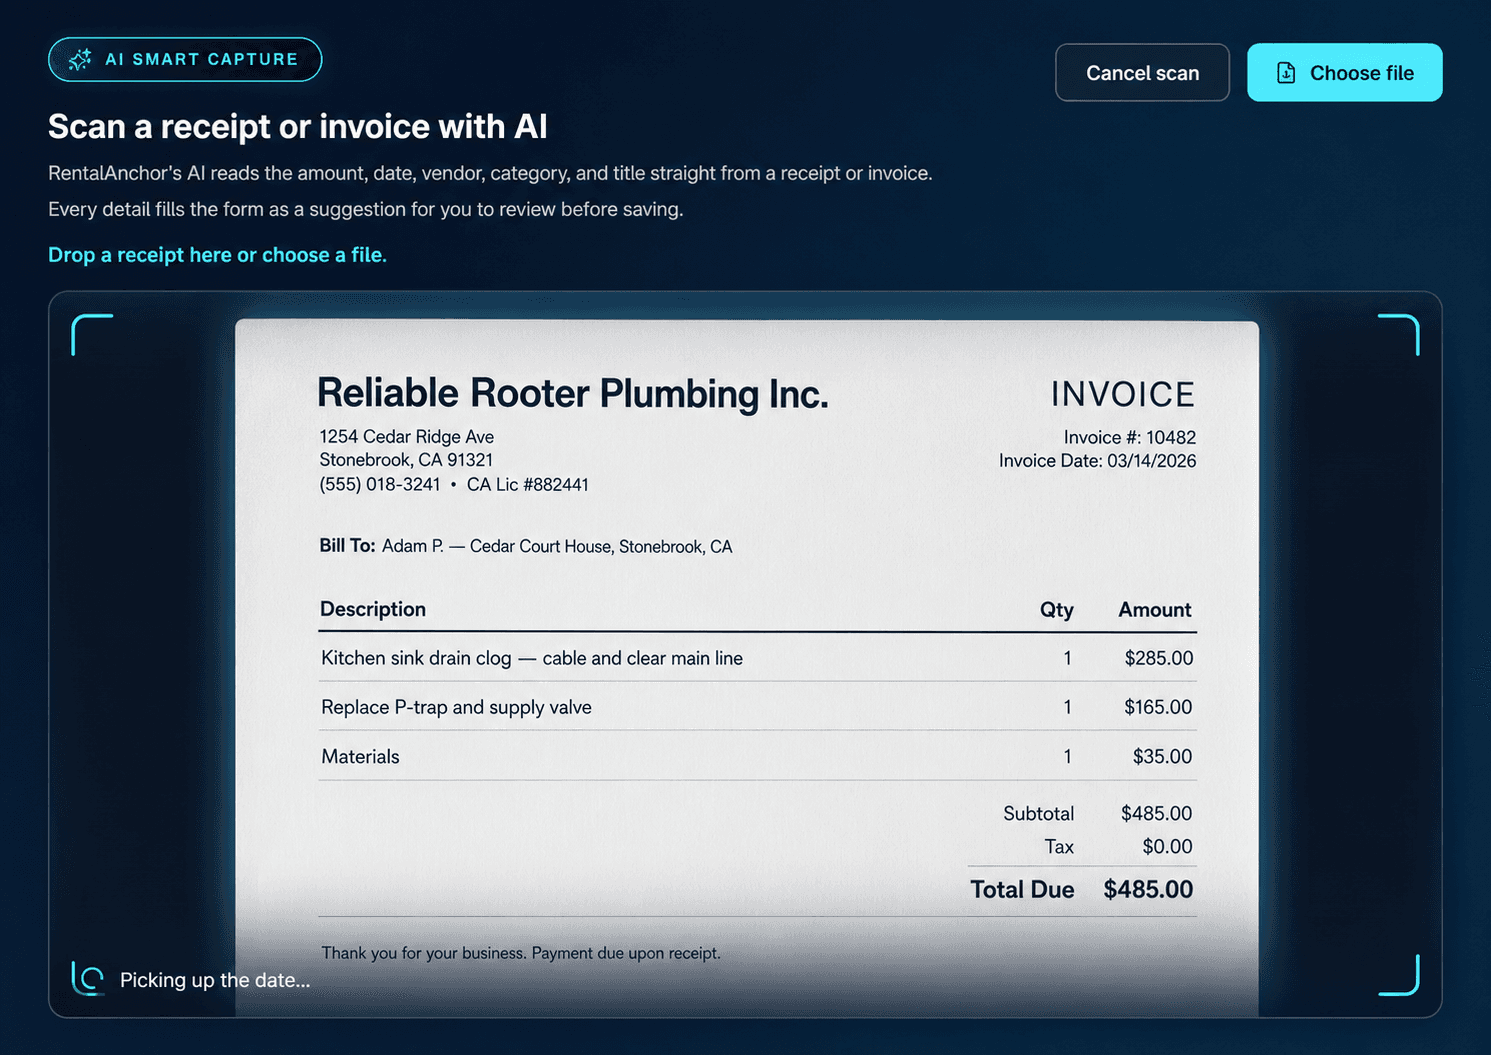Click 'Reliable Rooter Plumbing Inc.' vendor name
This screenshot has height=1055, width=1491.
tap(572, 393)
